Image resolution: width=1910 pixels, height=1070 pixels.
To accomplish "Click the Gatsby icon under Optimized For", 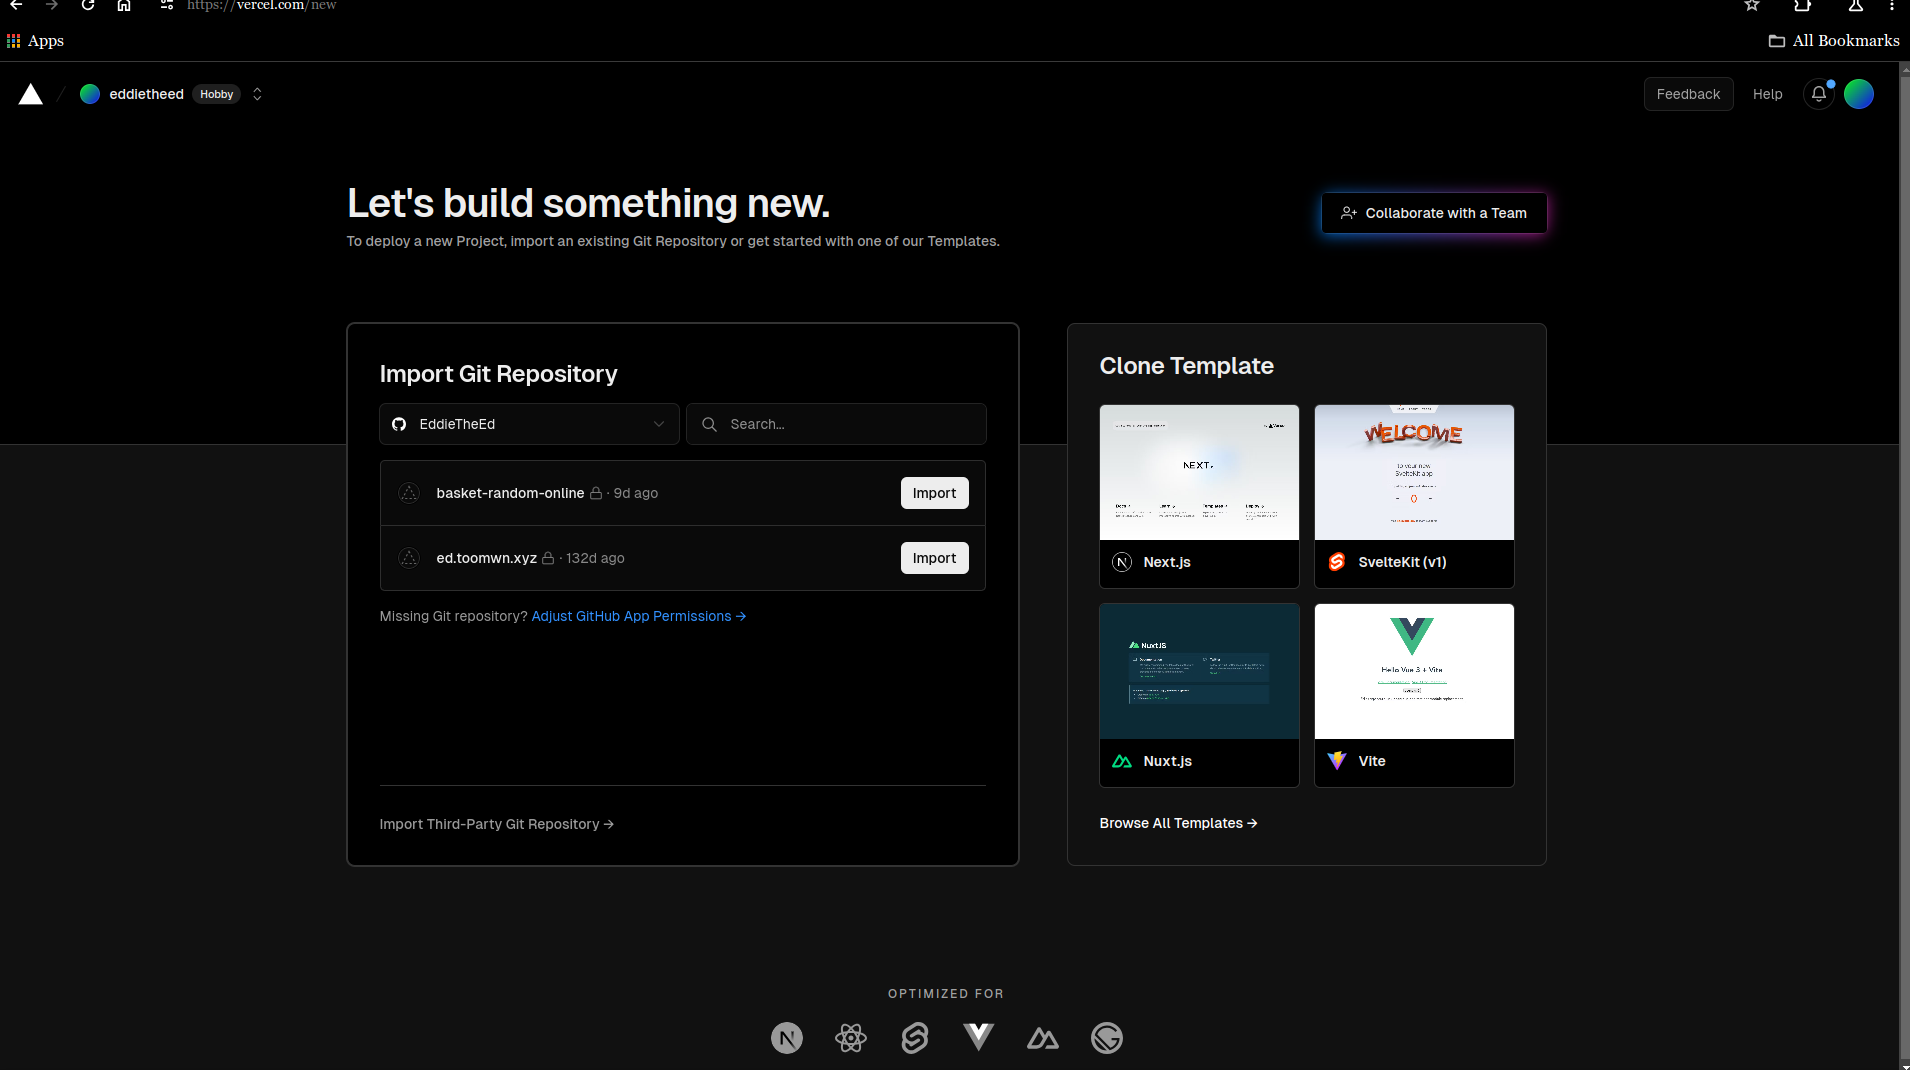I will coord(1107,1038).
